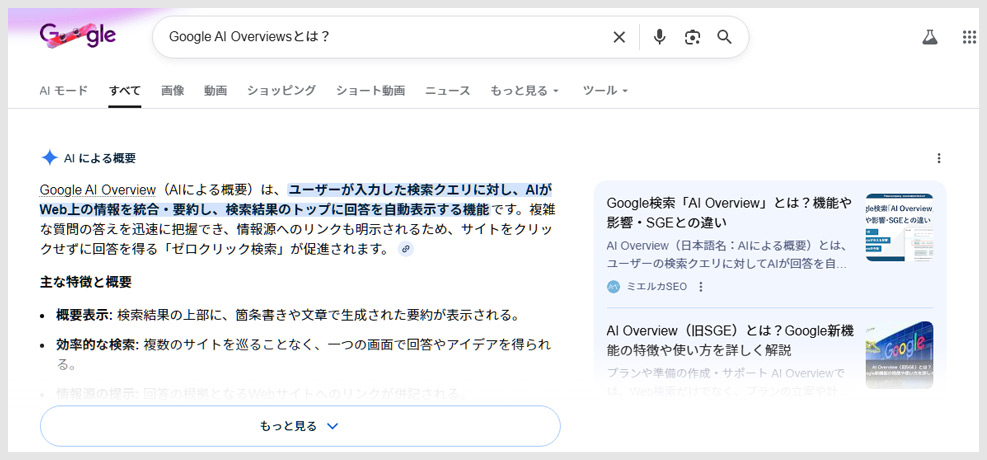The height and width of the screenshot is (460, 987).
Task: Click the Google building thumbnail image
Action: pyautogui.click(x=899, y=354)
